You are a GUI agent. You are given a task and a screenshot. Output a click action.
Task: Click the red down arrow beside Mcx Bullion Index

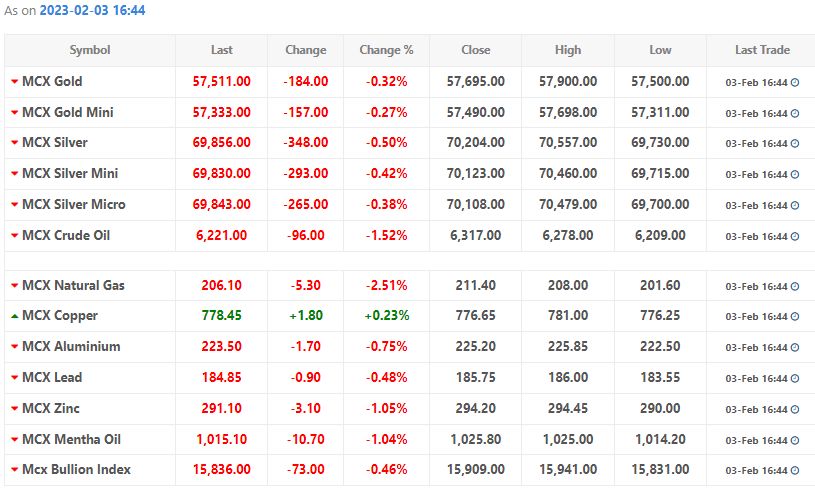point(15,470)
